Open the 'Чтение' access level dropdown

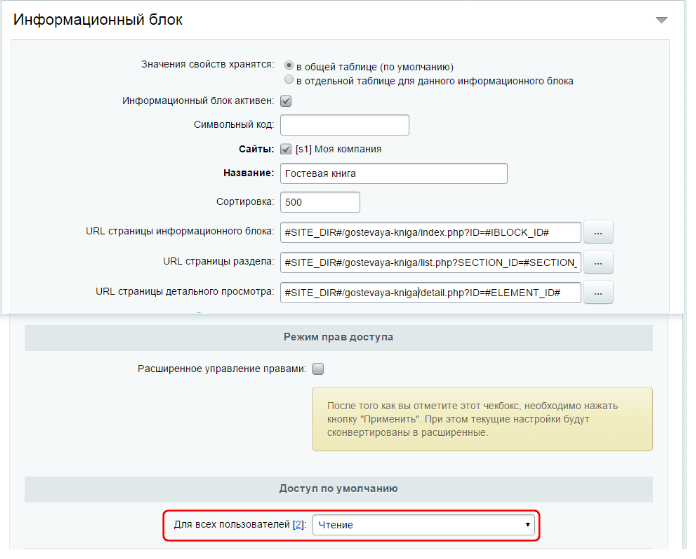[424, 524]
